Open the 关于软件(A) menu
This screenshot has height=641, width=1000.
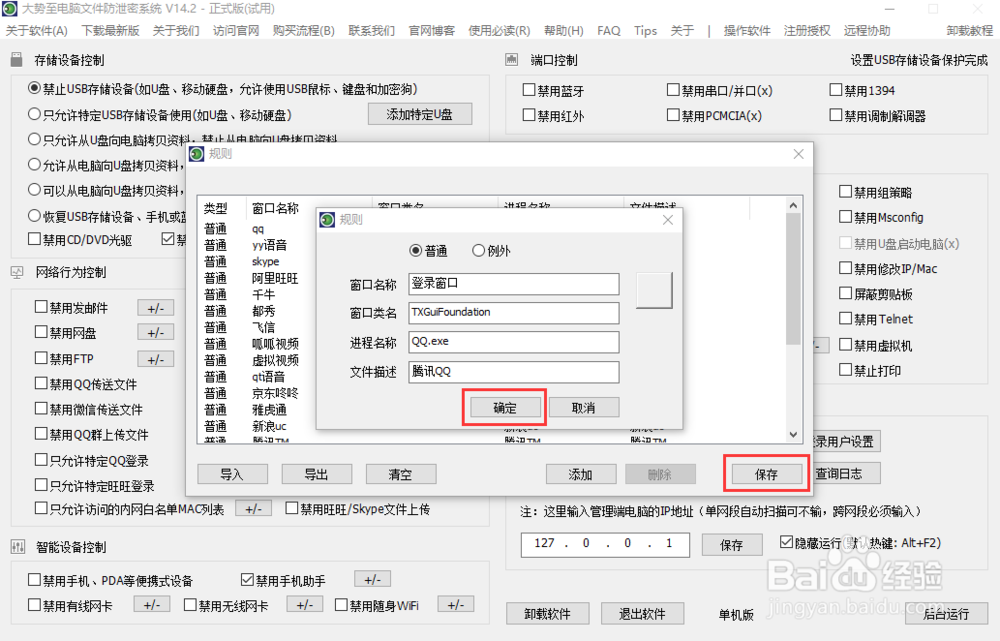(36, 31)
